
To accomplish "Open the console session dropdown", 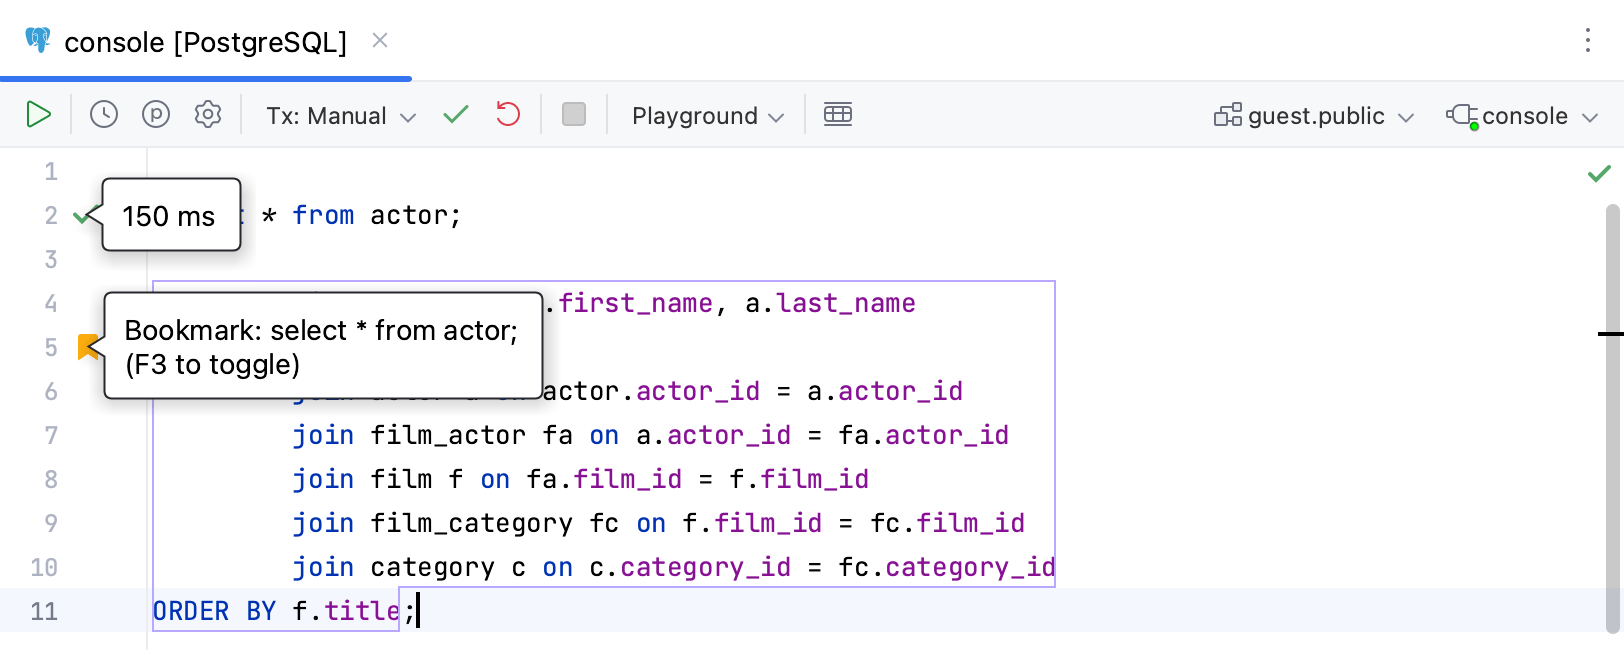I will click(x=1523, y=116).
